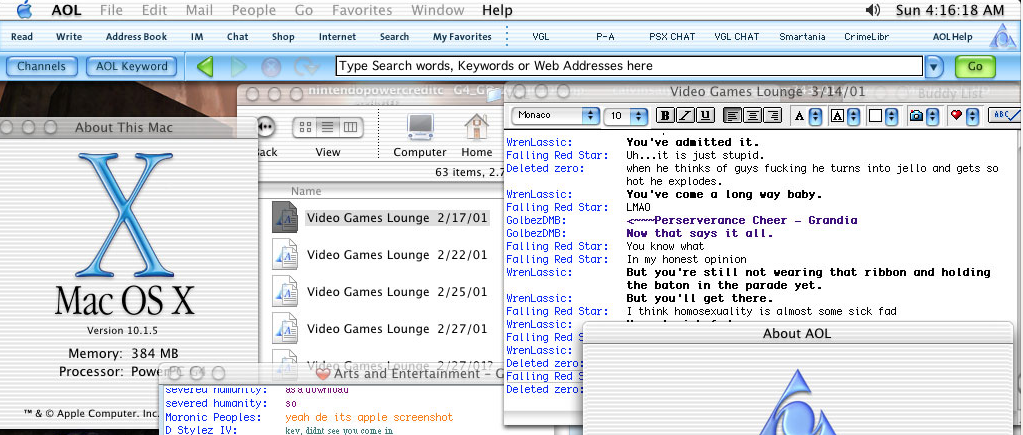
Task: Open the File menu
Action: pos(112,10)
